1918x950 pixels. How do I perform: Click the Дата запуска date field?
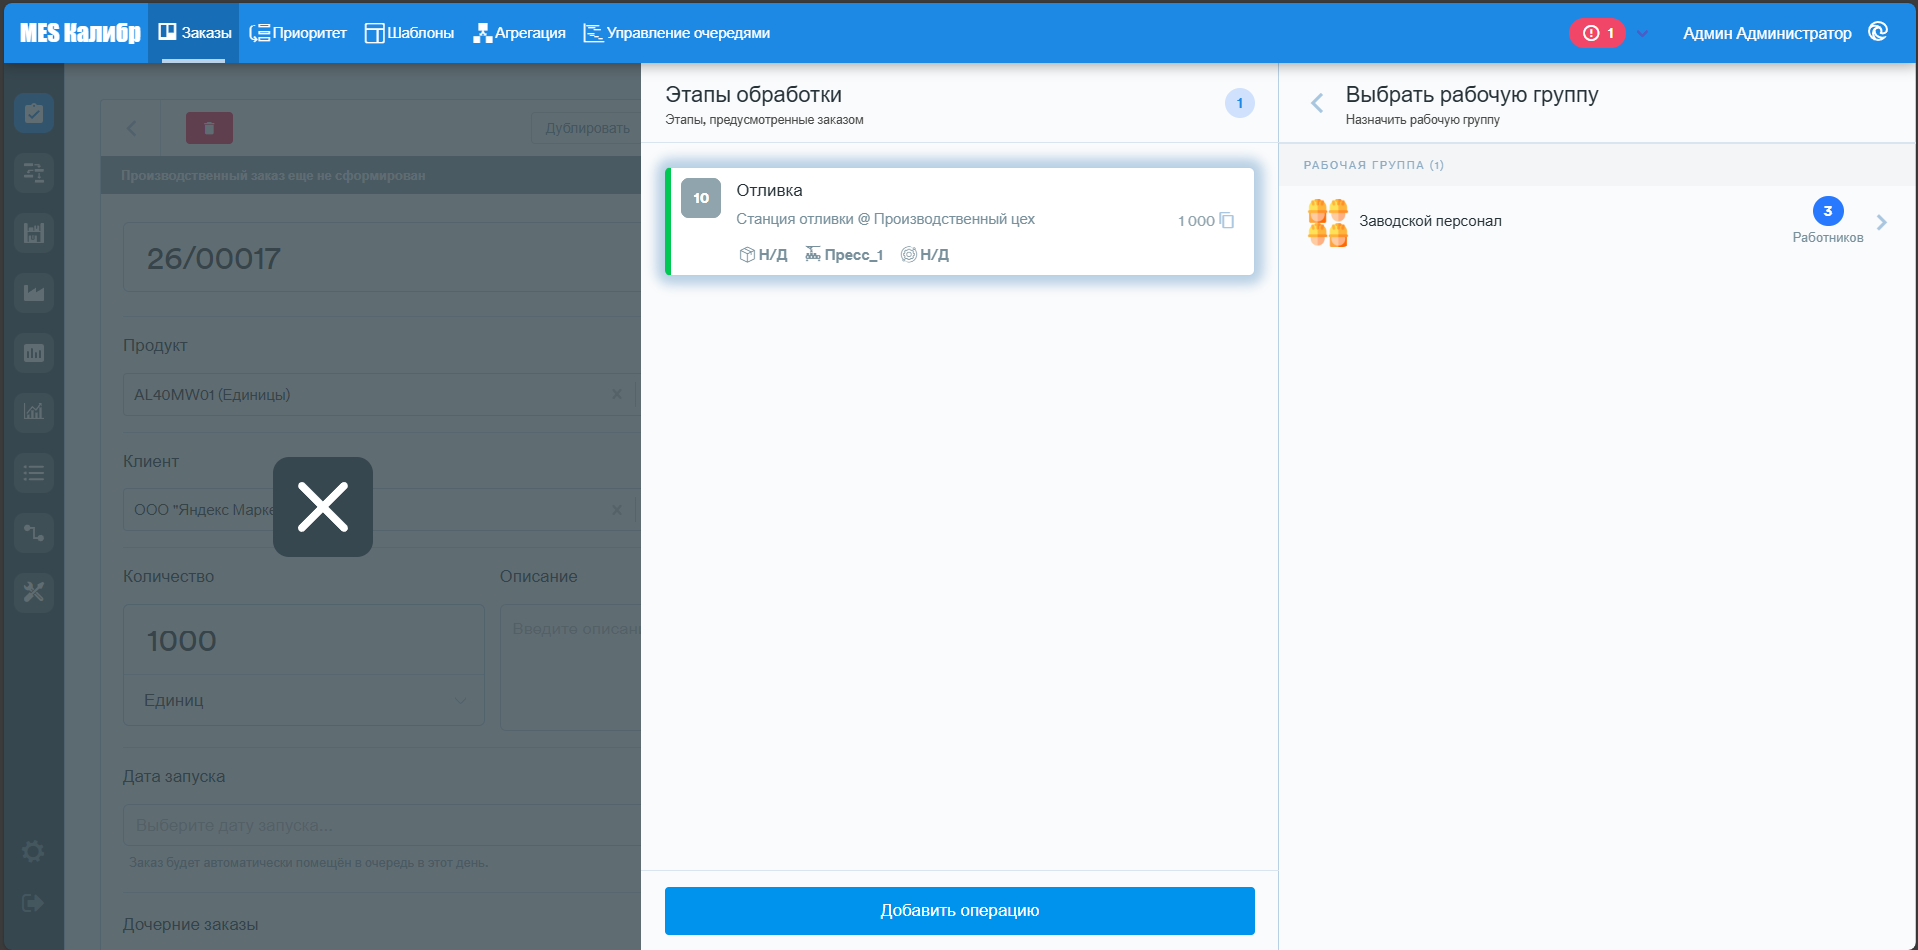click(381, 825)
